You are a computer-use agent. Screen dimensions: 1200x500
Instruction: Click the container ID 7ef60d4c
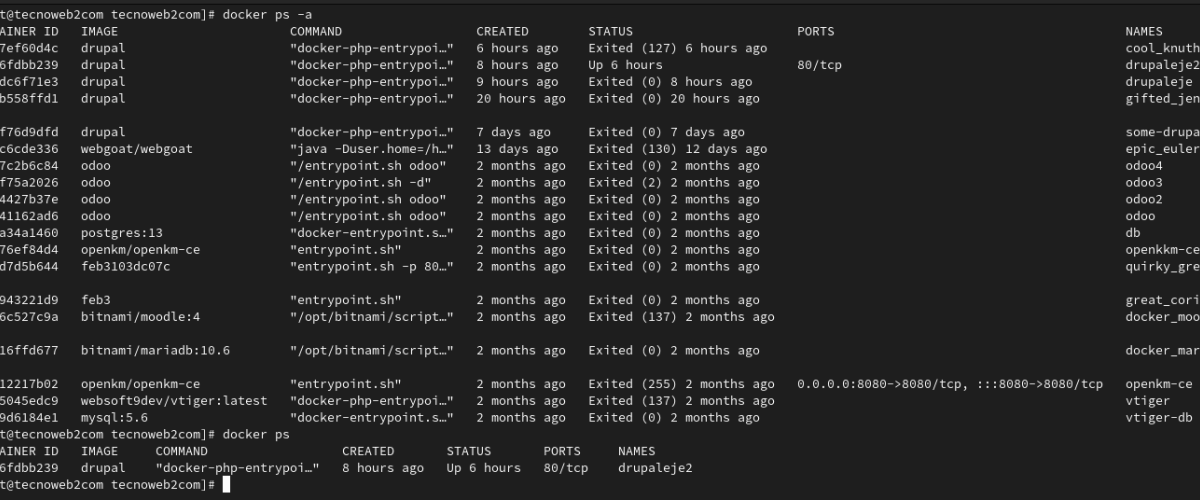coord(30,48)
